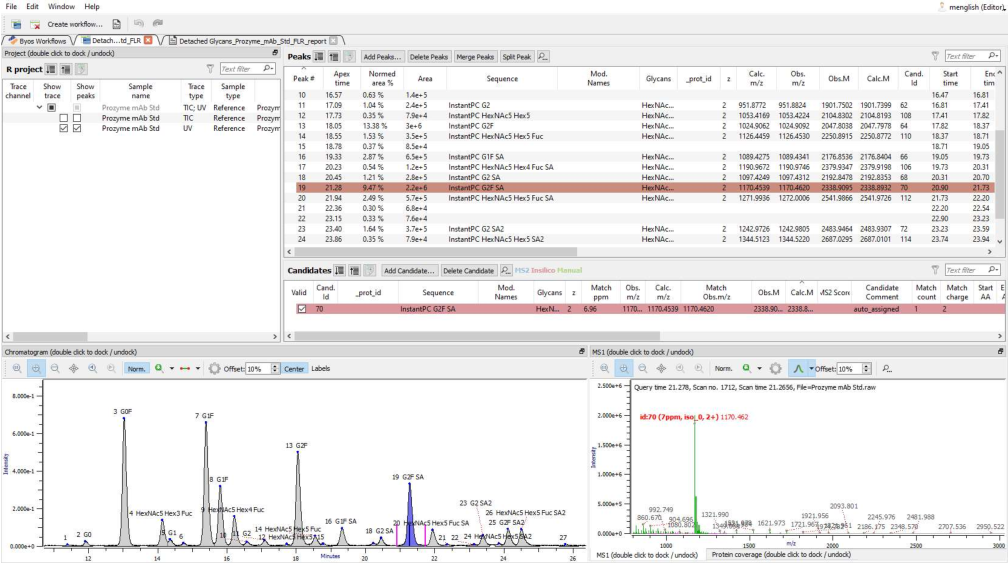Click the open project toolbar icon
Image resolution: width=1008 pixels, height=563 pixels.
tap(17, 24)
